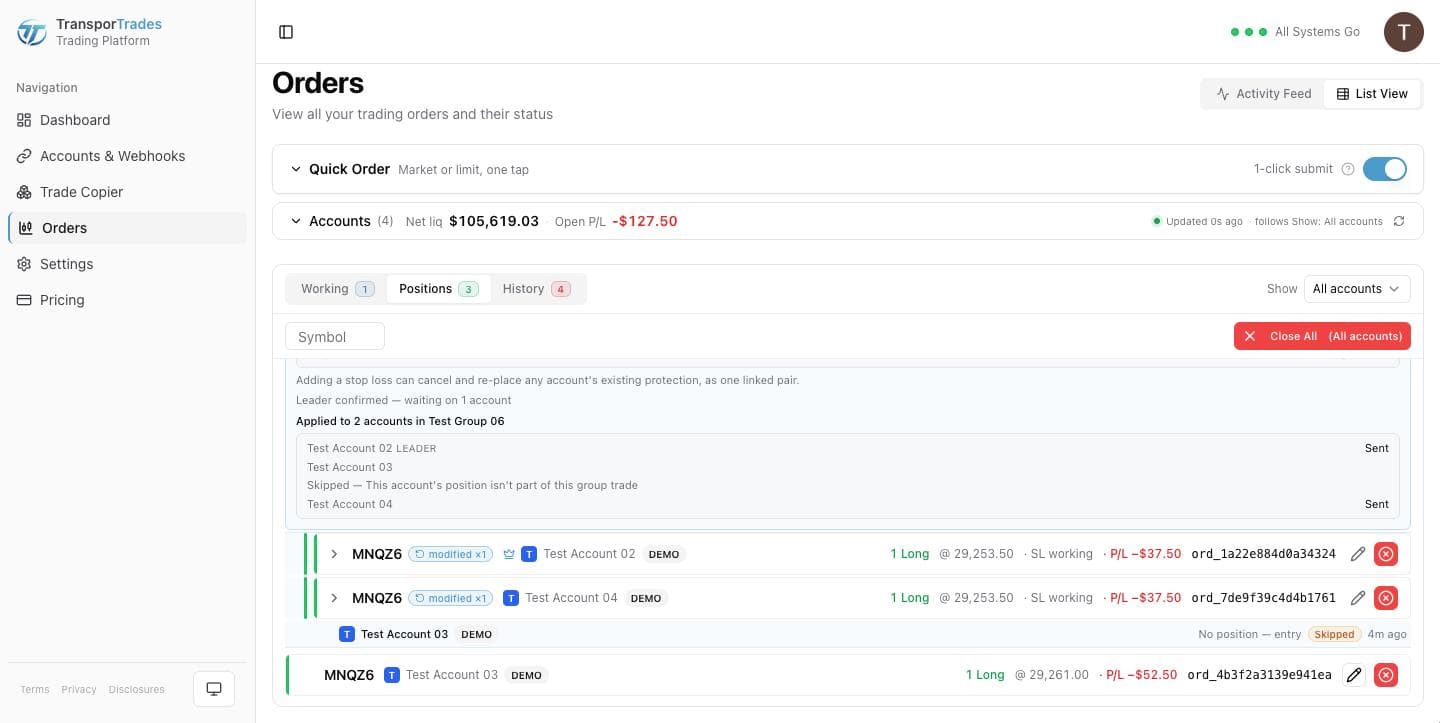Image resolution: width=1440 pixels, height=723 pixels.
Task: Open the Terms link
Action: point(35,689)
